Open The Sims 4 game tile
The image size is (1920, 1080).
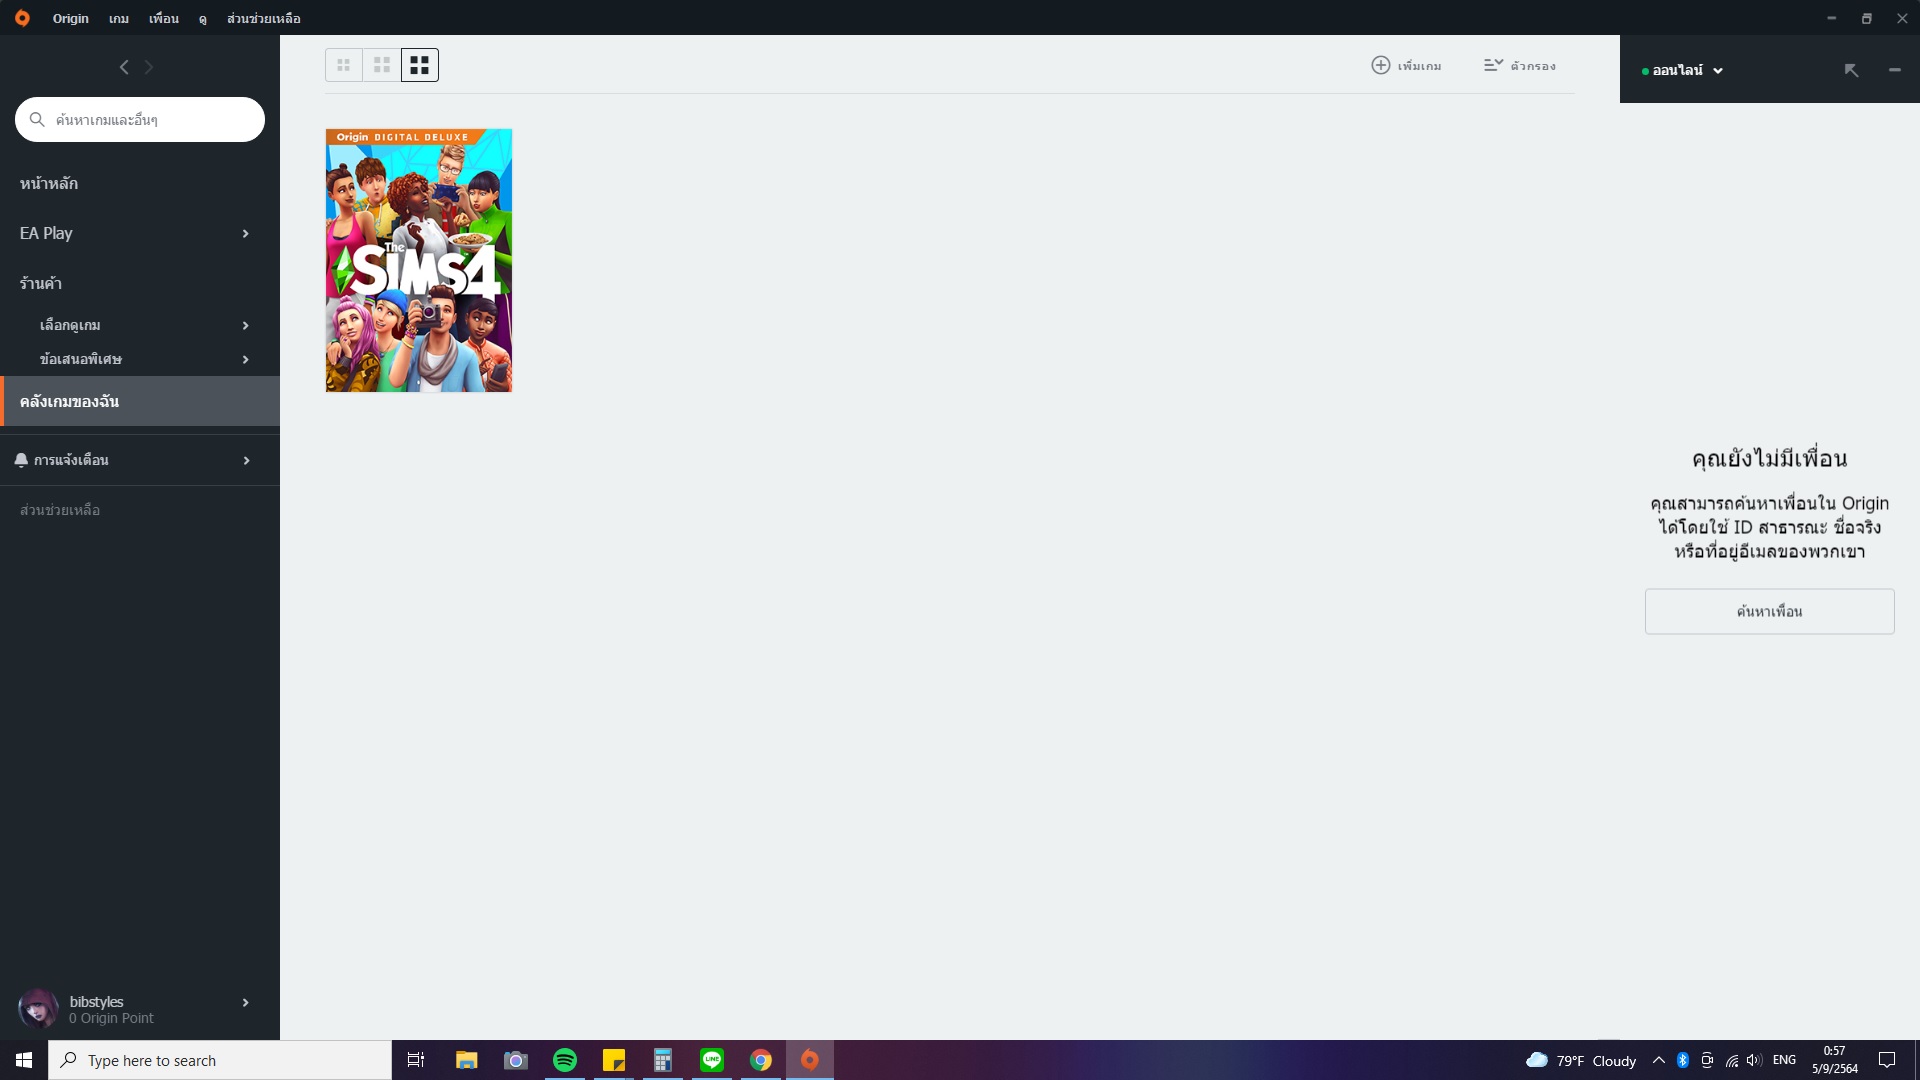coord(419,260)
